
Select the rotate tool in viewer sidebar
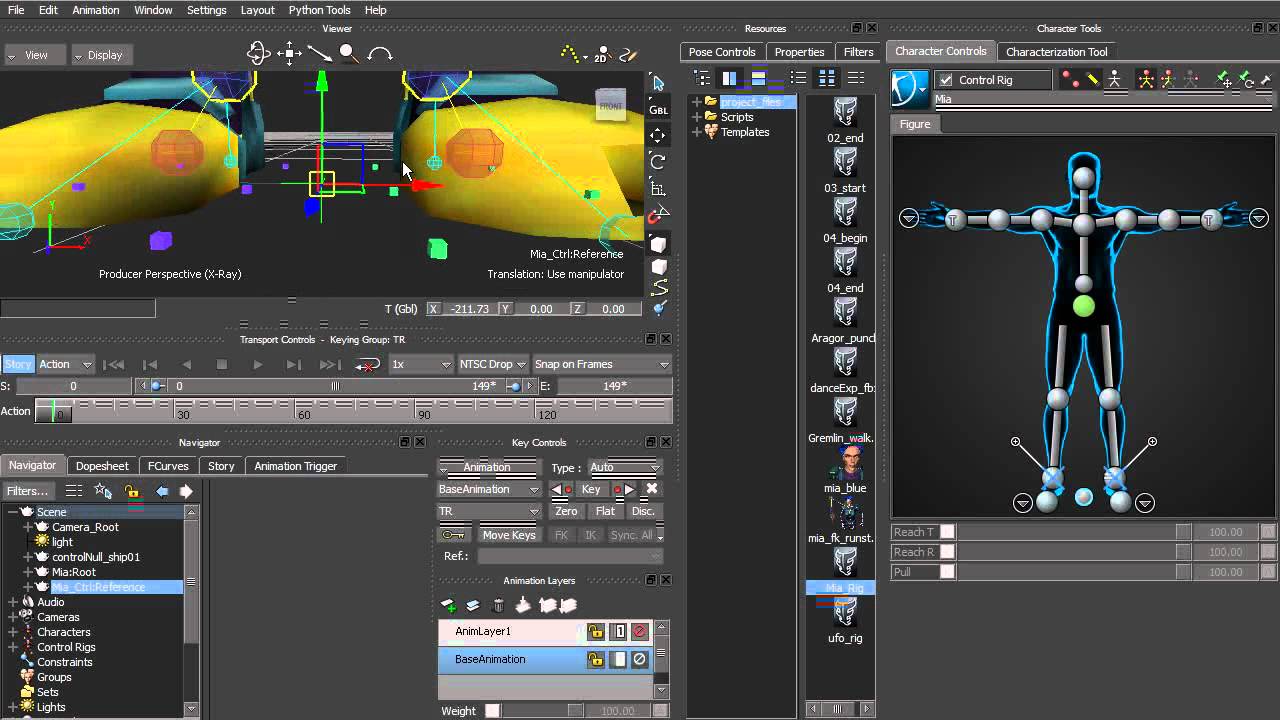pyautogui.click(x=657, y=162)
